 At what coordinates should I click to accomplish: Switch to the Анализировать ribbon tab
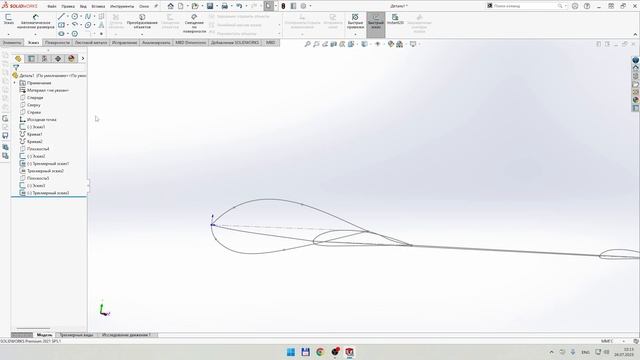[x=156, y=42]
